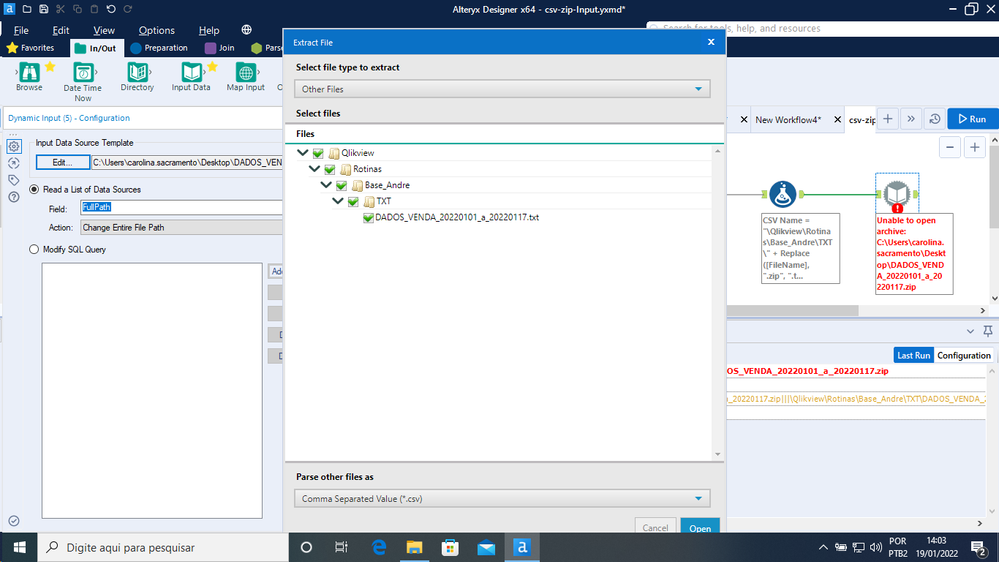Image resolution: width=999 pixels, height=562 pixels.
Task: Open the Help menu
Action: pyautogui.click(x=209, y=30)
